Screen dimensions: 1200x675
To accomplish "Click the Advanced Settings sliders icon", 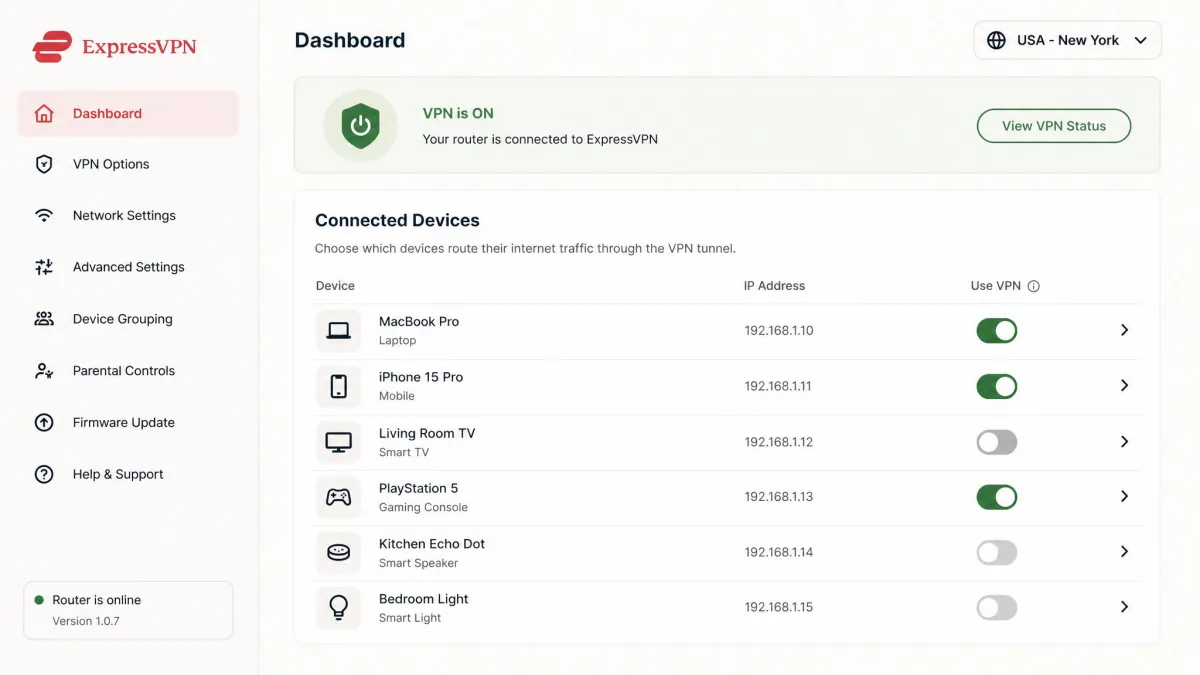I will click(44, 267).
